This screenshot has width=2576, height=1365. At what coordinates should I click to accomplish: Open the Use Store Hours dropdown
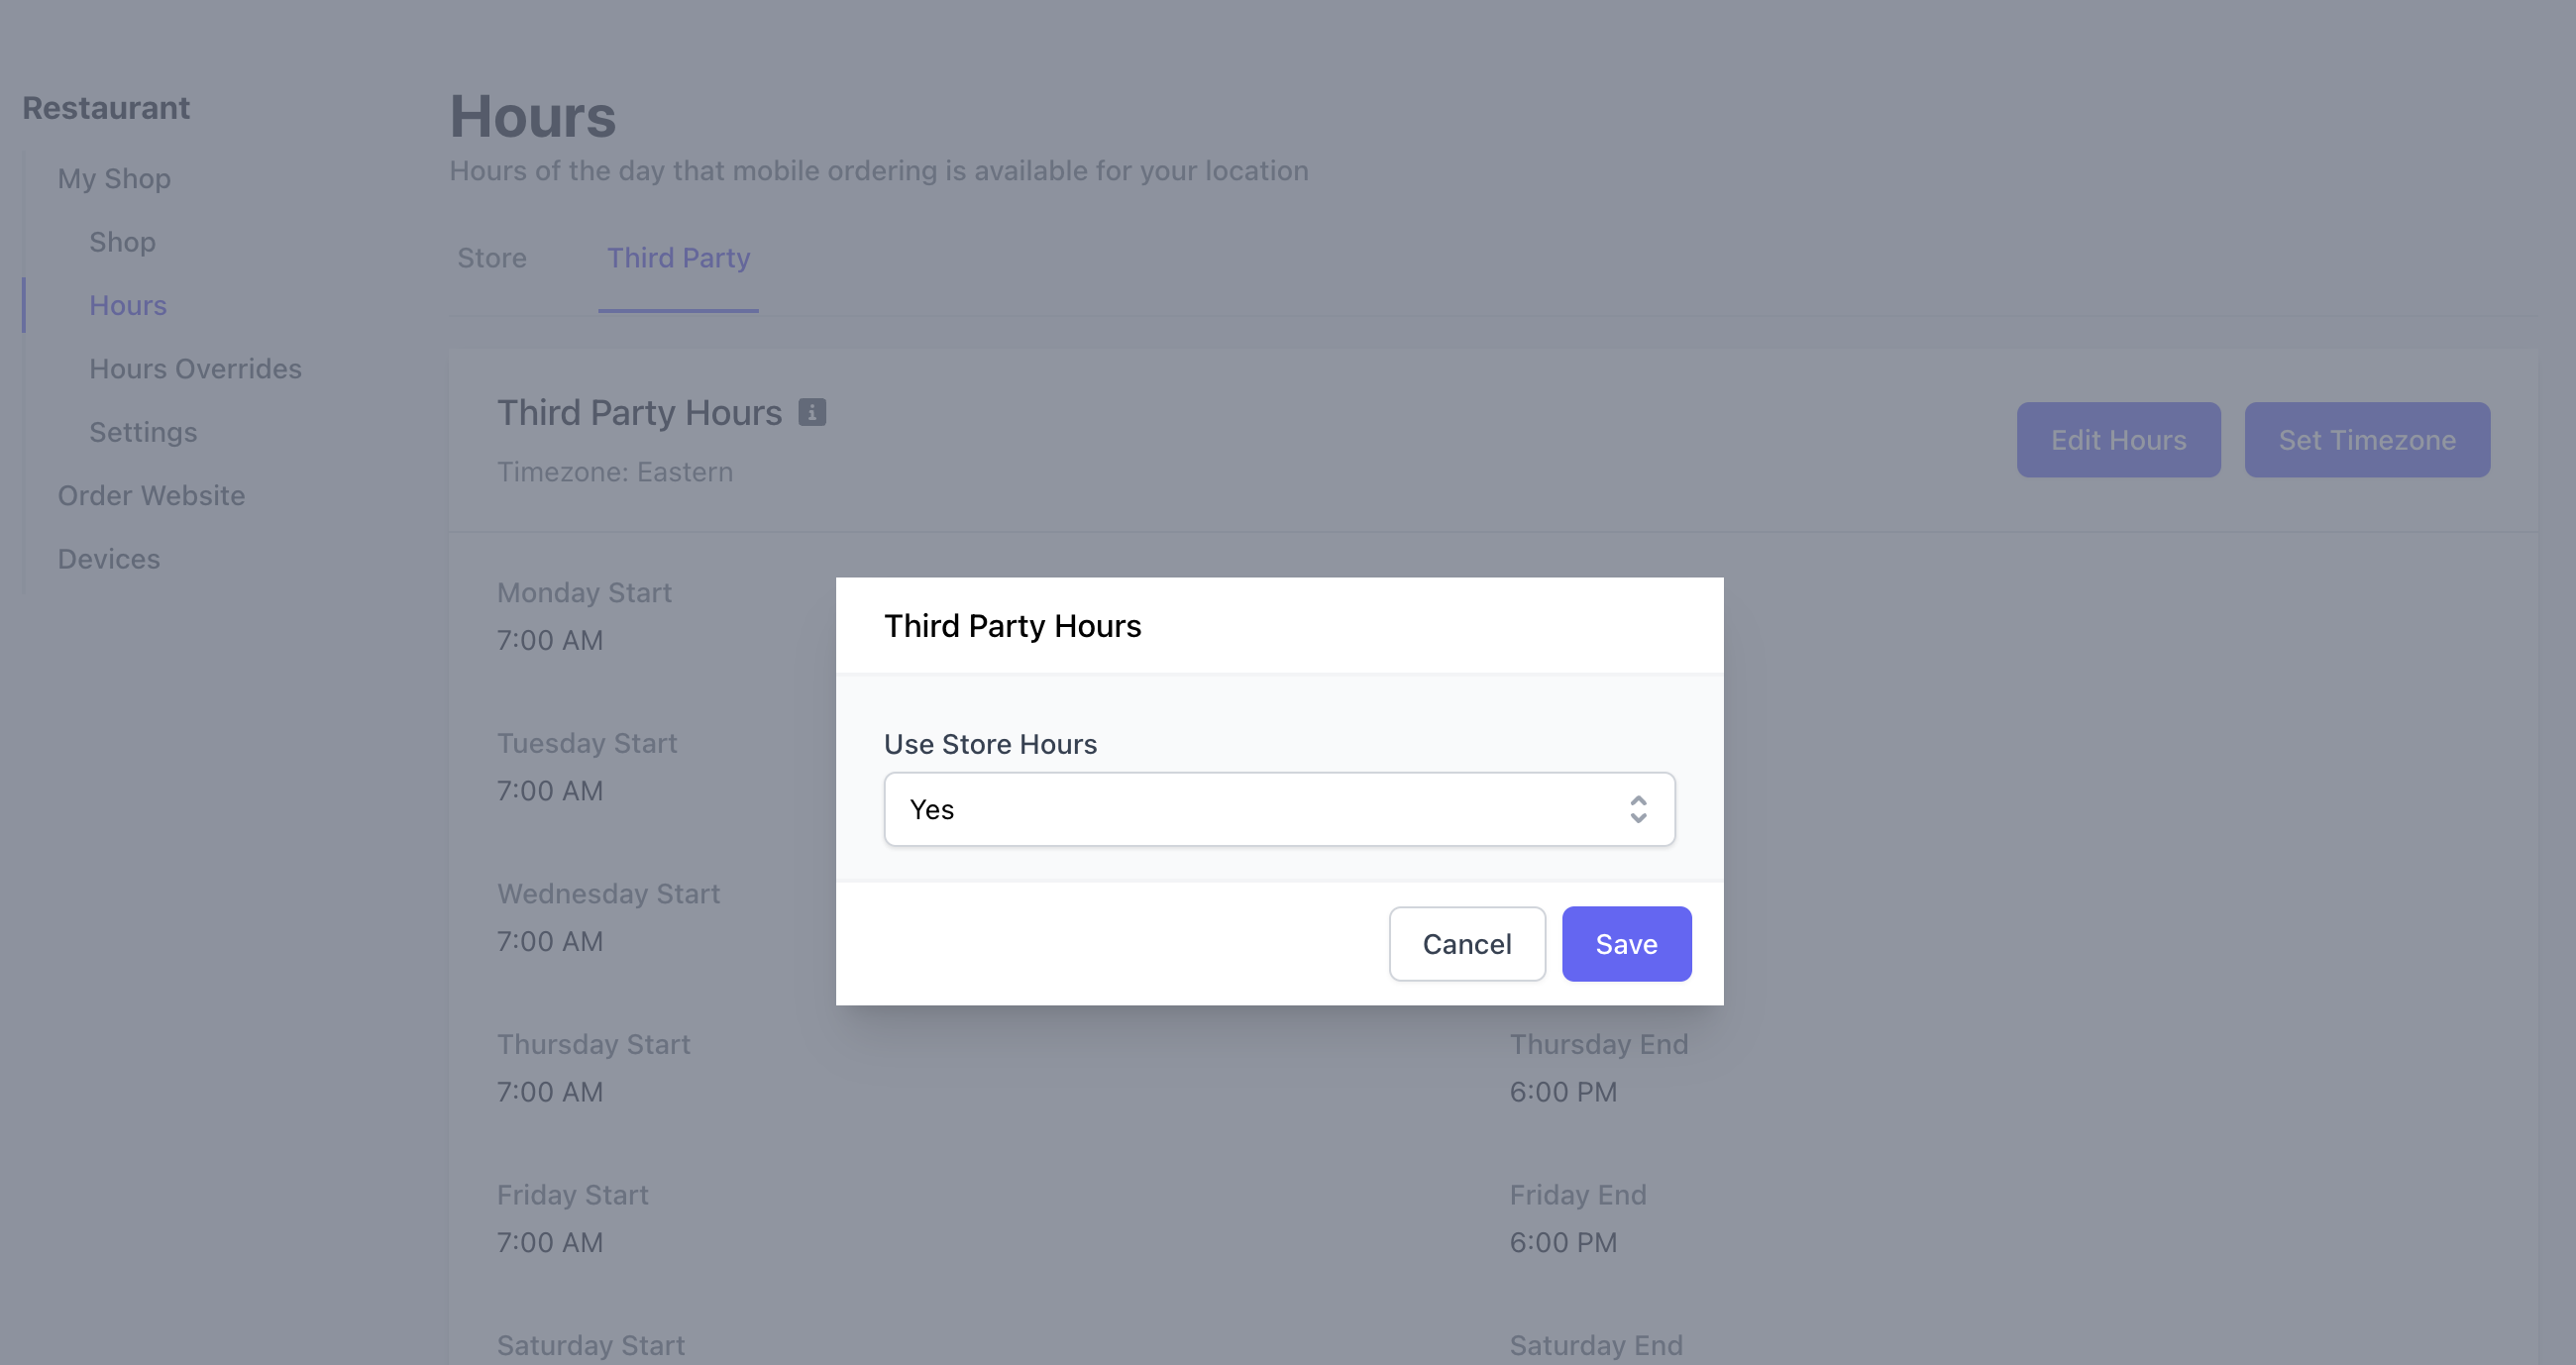point(1279,809)
